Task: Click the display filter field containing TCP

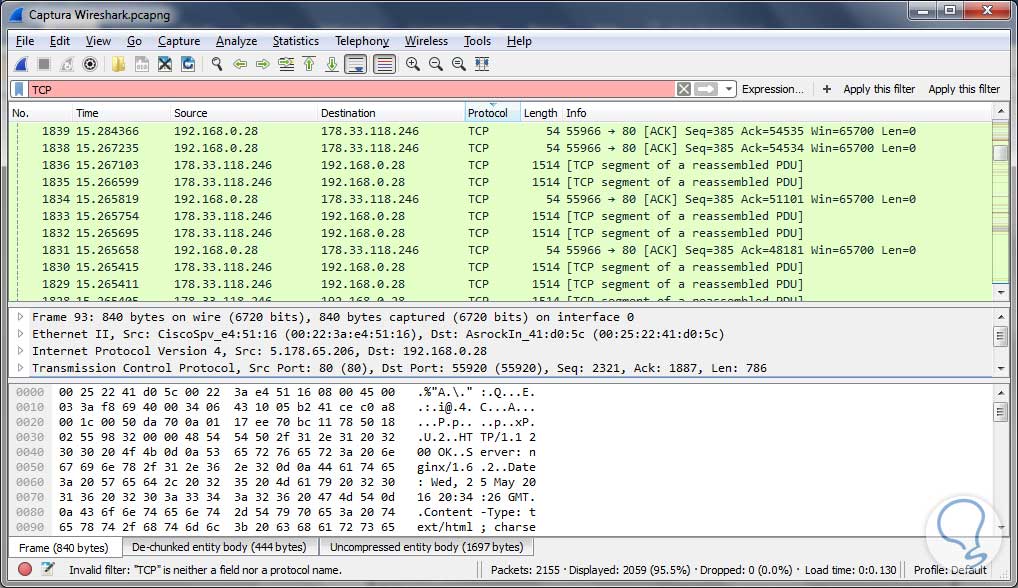Action: [351, 89]
